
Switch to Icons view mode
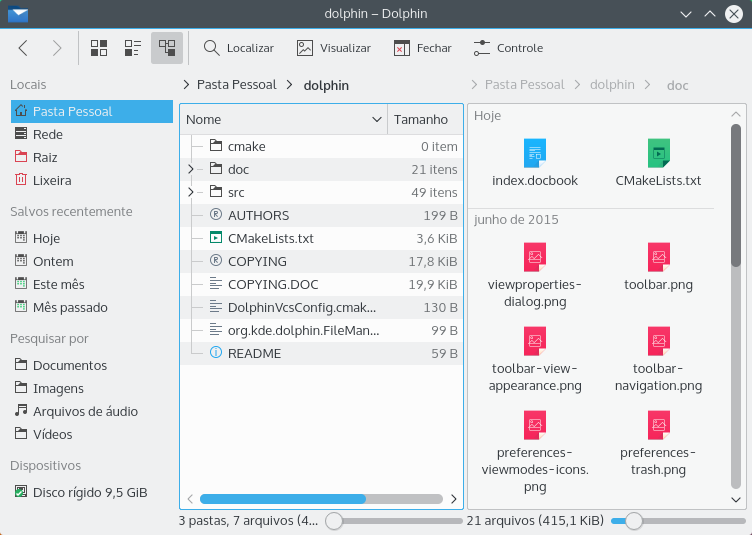coord(99,48)
